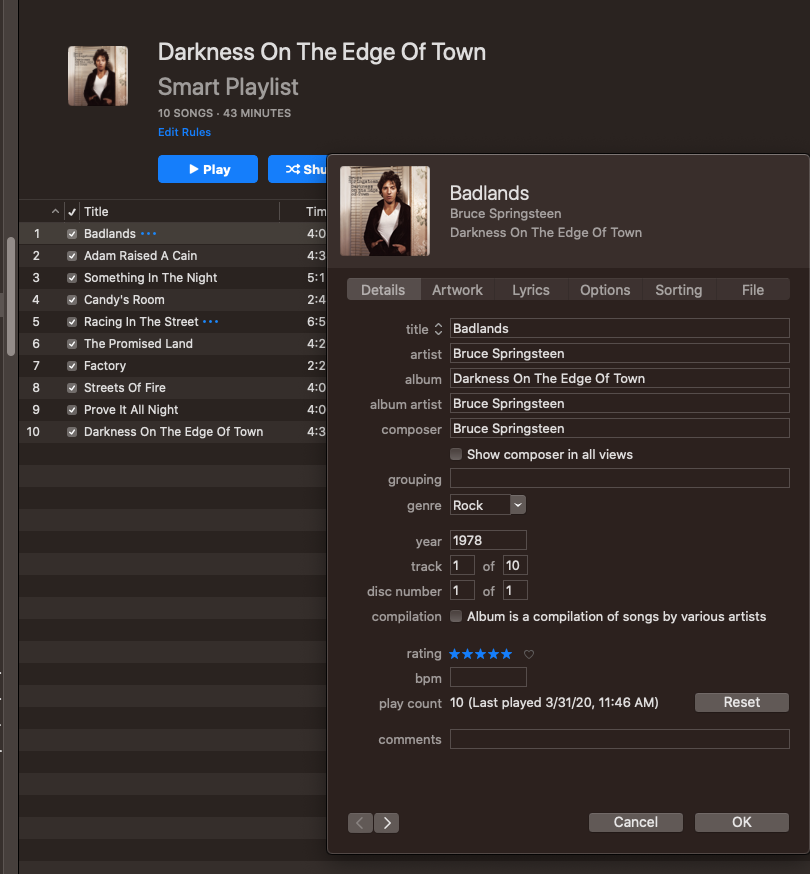
Task: Click the Play button
Action: coord(208,169)
